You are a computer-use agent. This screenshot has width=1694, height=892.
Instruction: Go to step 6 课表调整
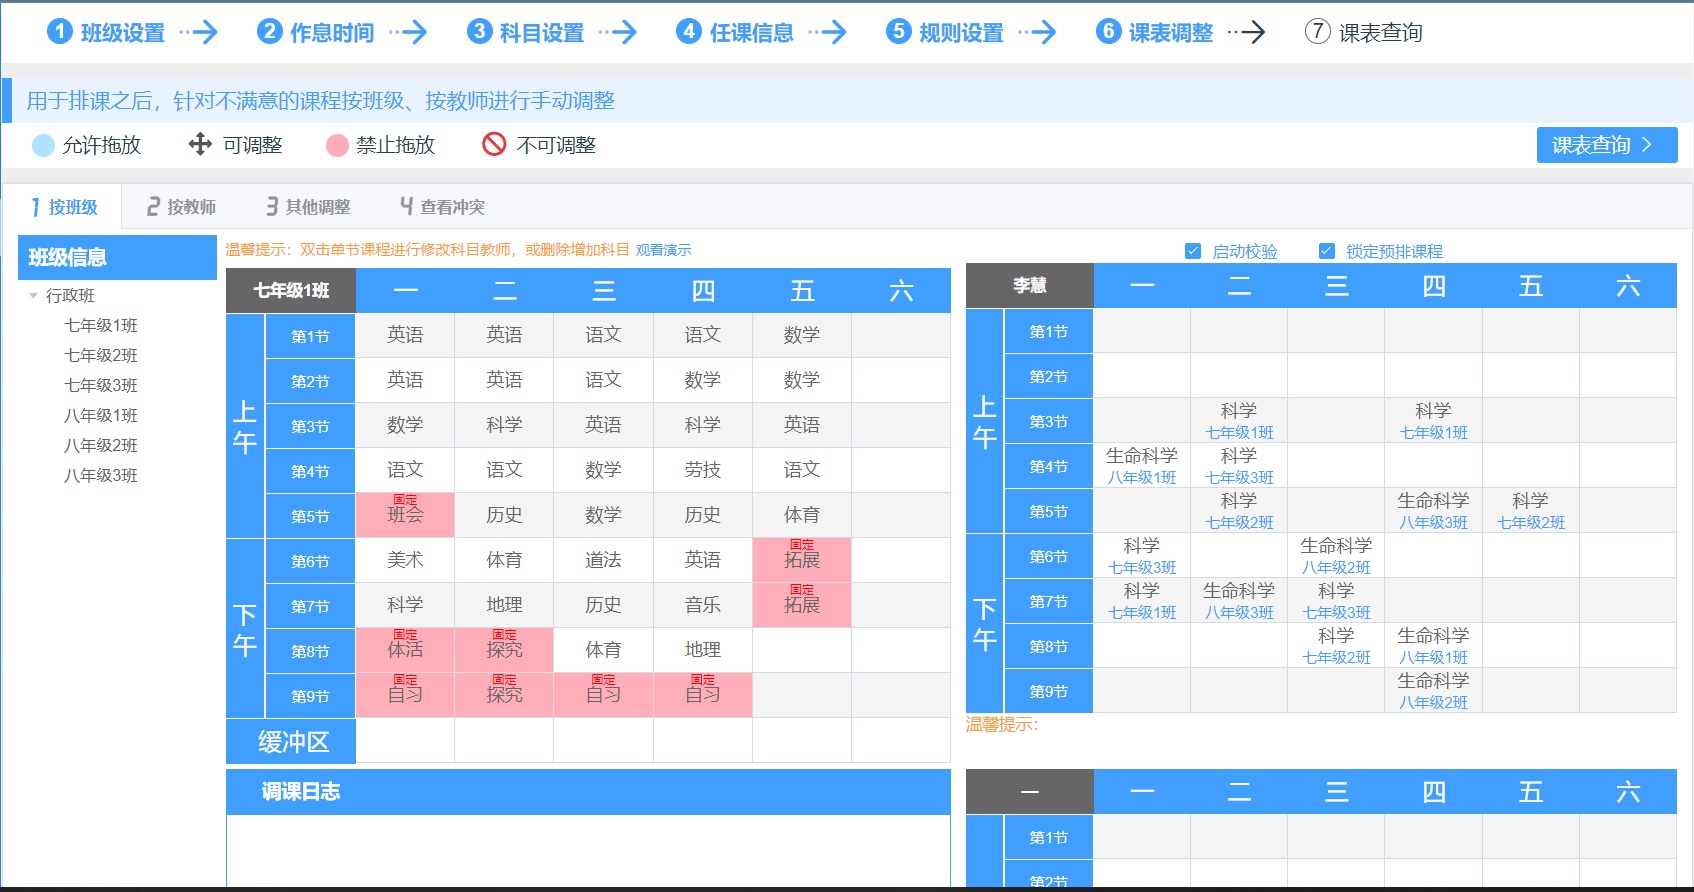(x=1155, y=32)
